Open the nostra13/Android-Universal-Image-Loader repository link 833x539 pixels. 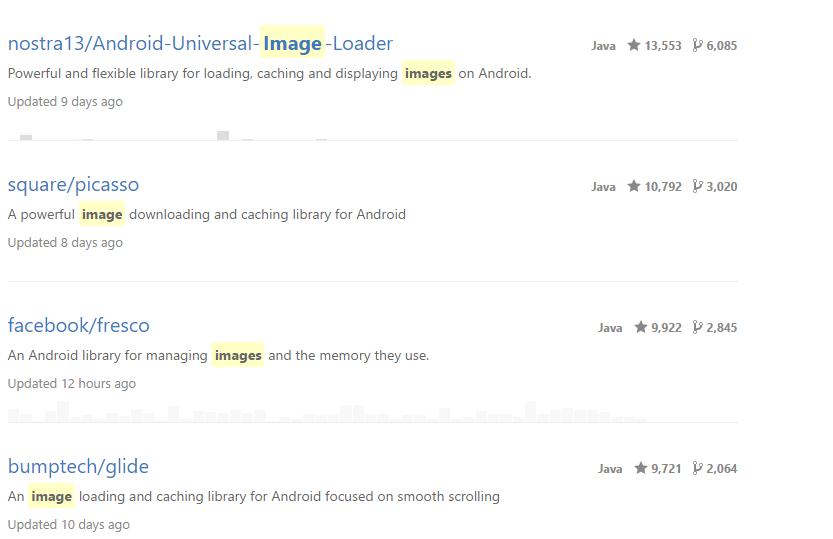[200, 43]
